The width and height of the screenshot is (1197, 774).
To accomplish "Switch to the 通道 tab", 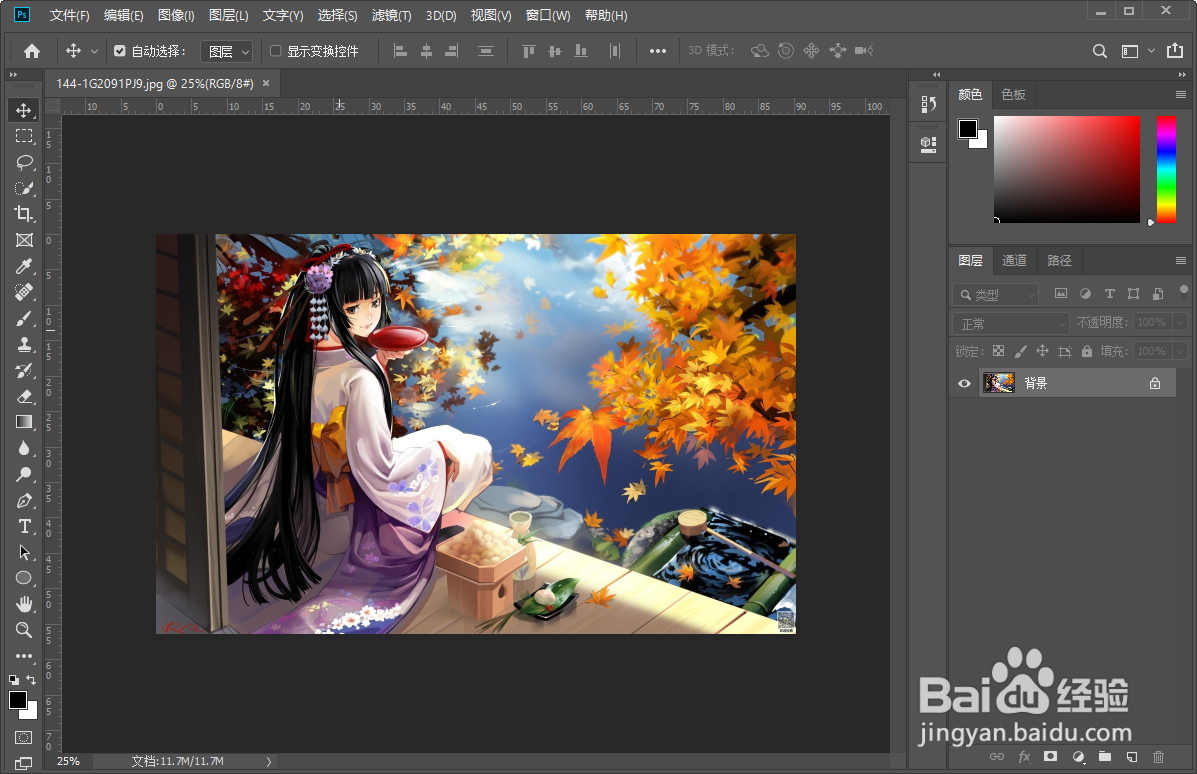I will 1015,261.
